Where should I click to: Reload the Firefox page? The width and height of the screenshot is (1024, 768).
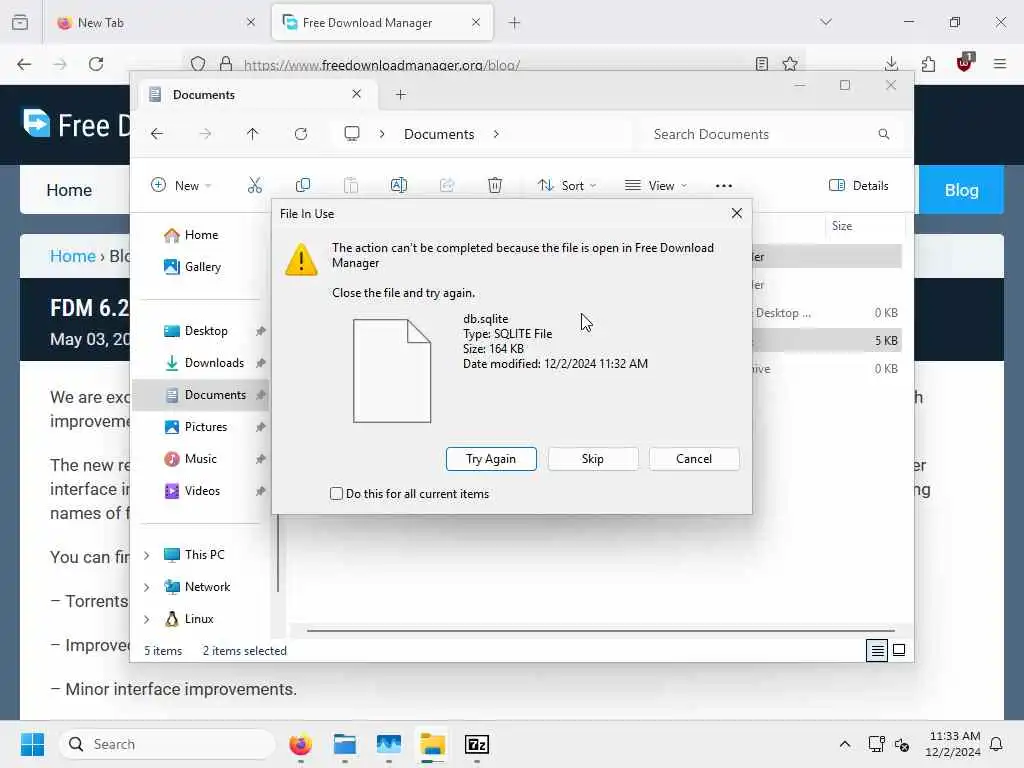pyautogui.click(x=96, y=64)
